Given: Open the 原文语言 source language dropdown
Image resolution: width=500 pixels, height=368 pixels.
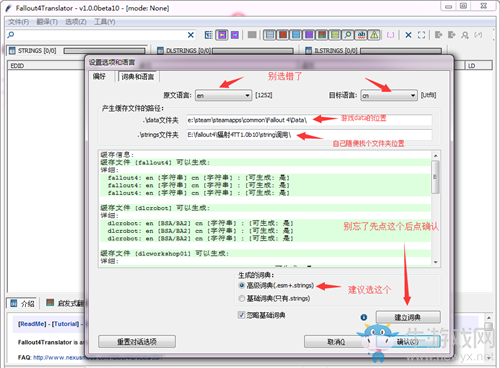Looking at the screenshot, I should [x=223, y=96].
